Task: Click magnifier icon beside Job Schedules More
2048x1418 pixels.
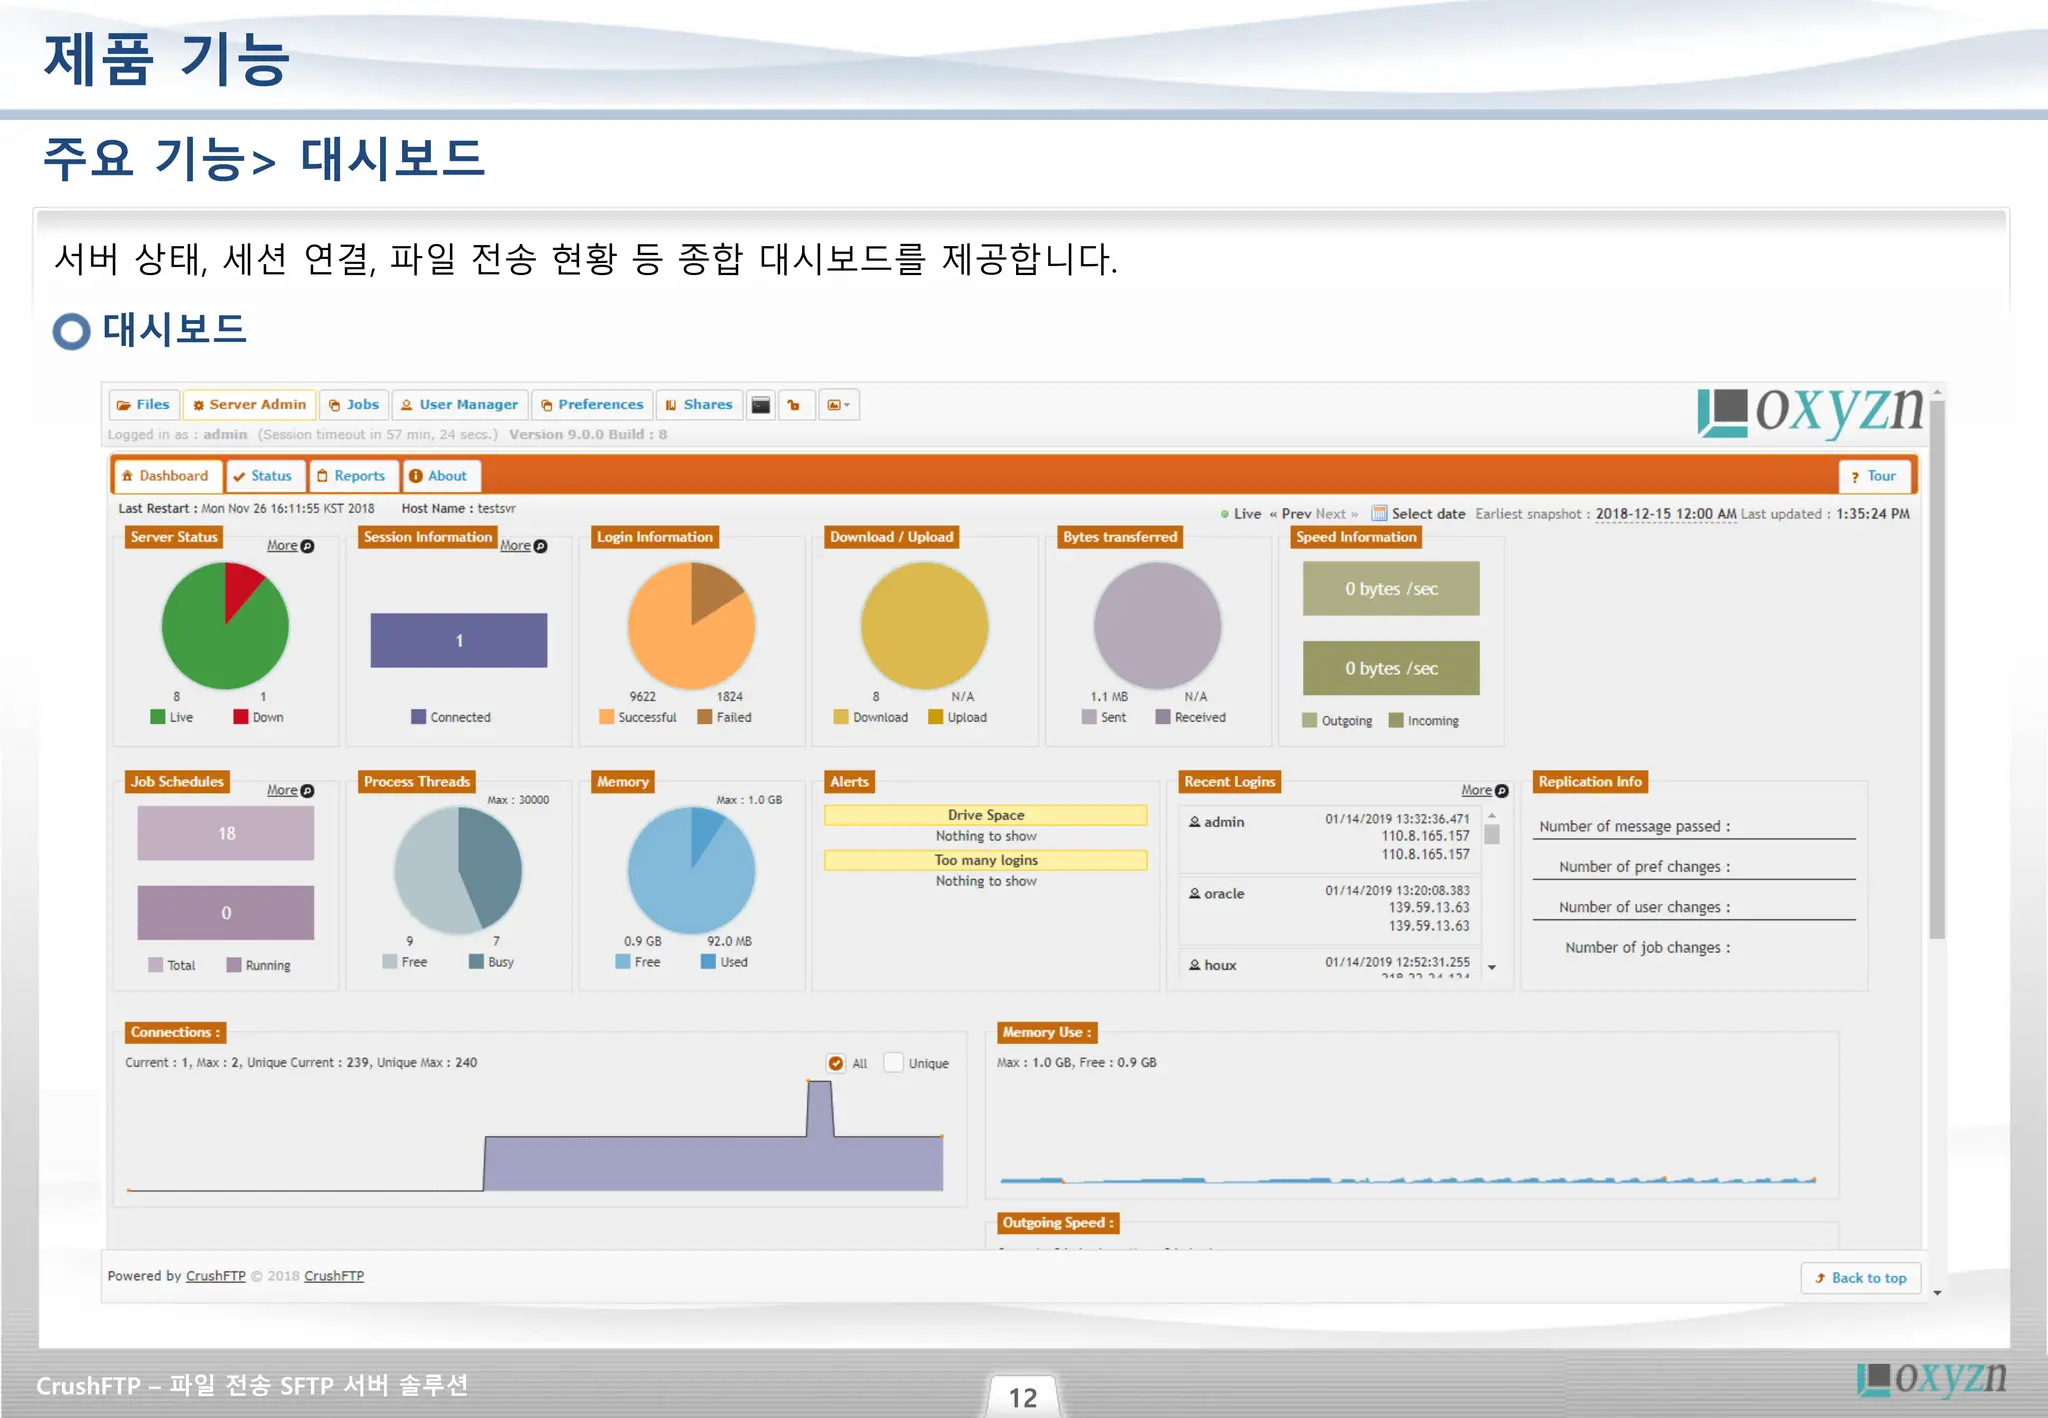Action: 308,791
